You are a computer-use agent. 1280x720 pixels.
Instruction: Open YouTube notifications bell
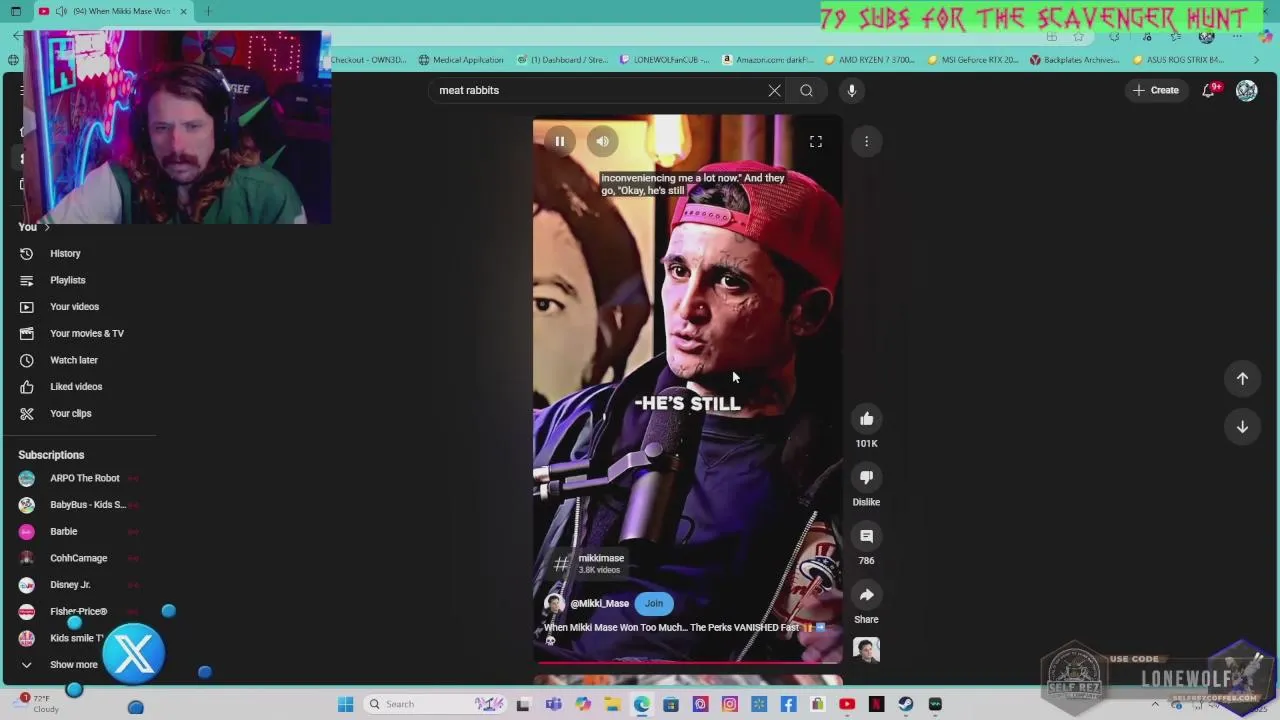pyautogui.click(x=1209, y=90)
